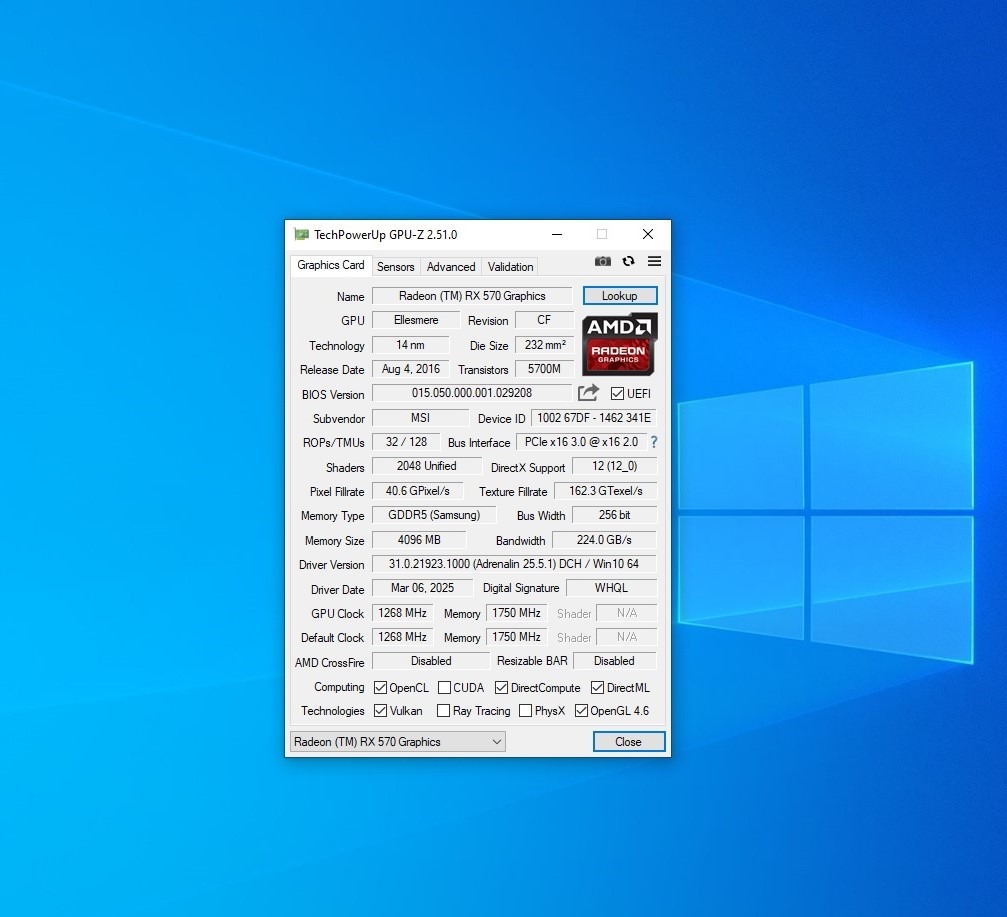
Task: Click the Driver Version field
Action: click(x=514, y=564)
